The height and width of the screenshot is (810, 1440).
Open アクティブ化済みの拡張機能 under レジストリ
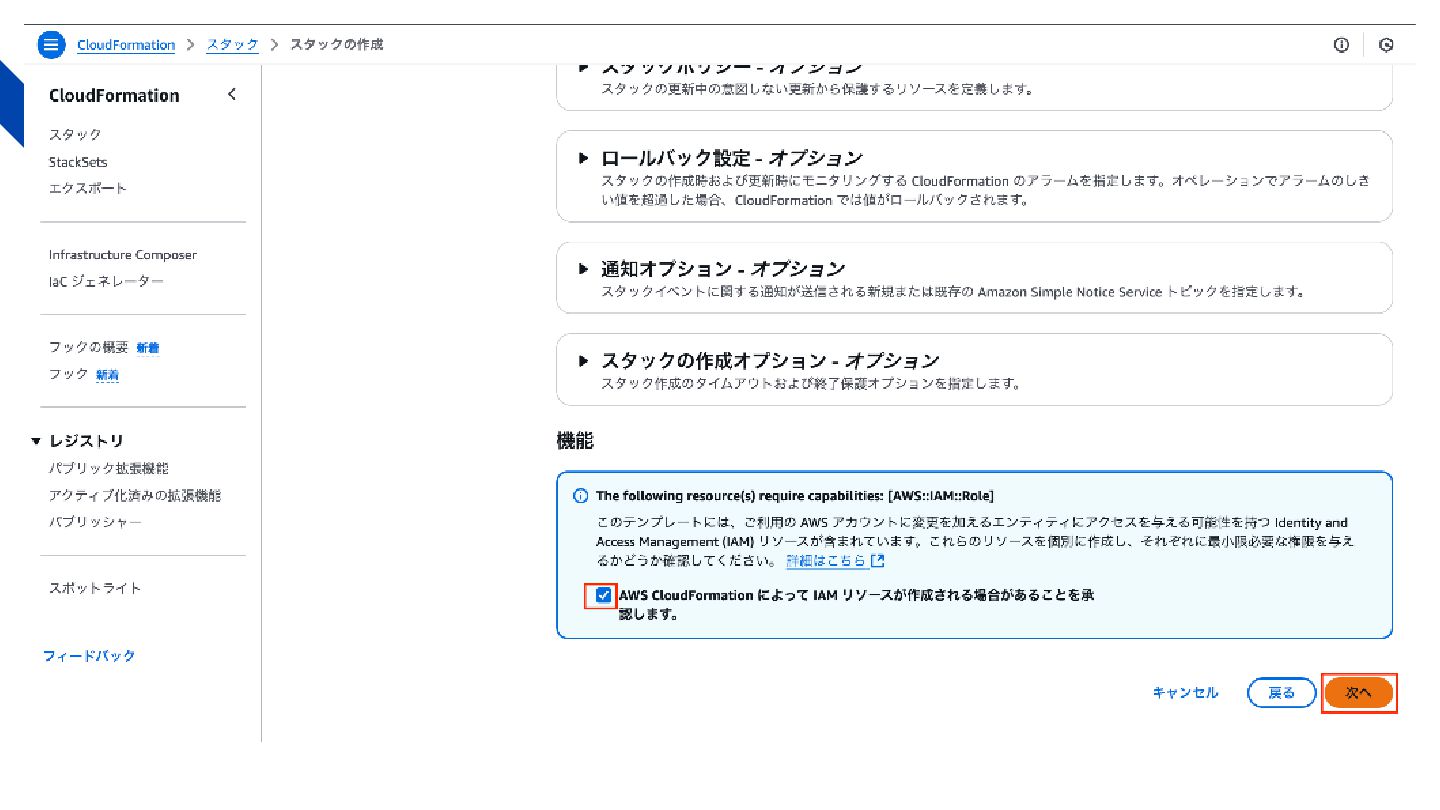(135, 495)
